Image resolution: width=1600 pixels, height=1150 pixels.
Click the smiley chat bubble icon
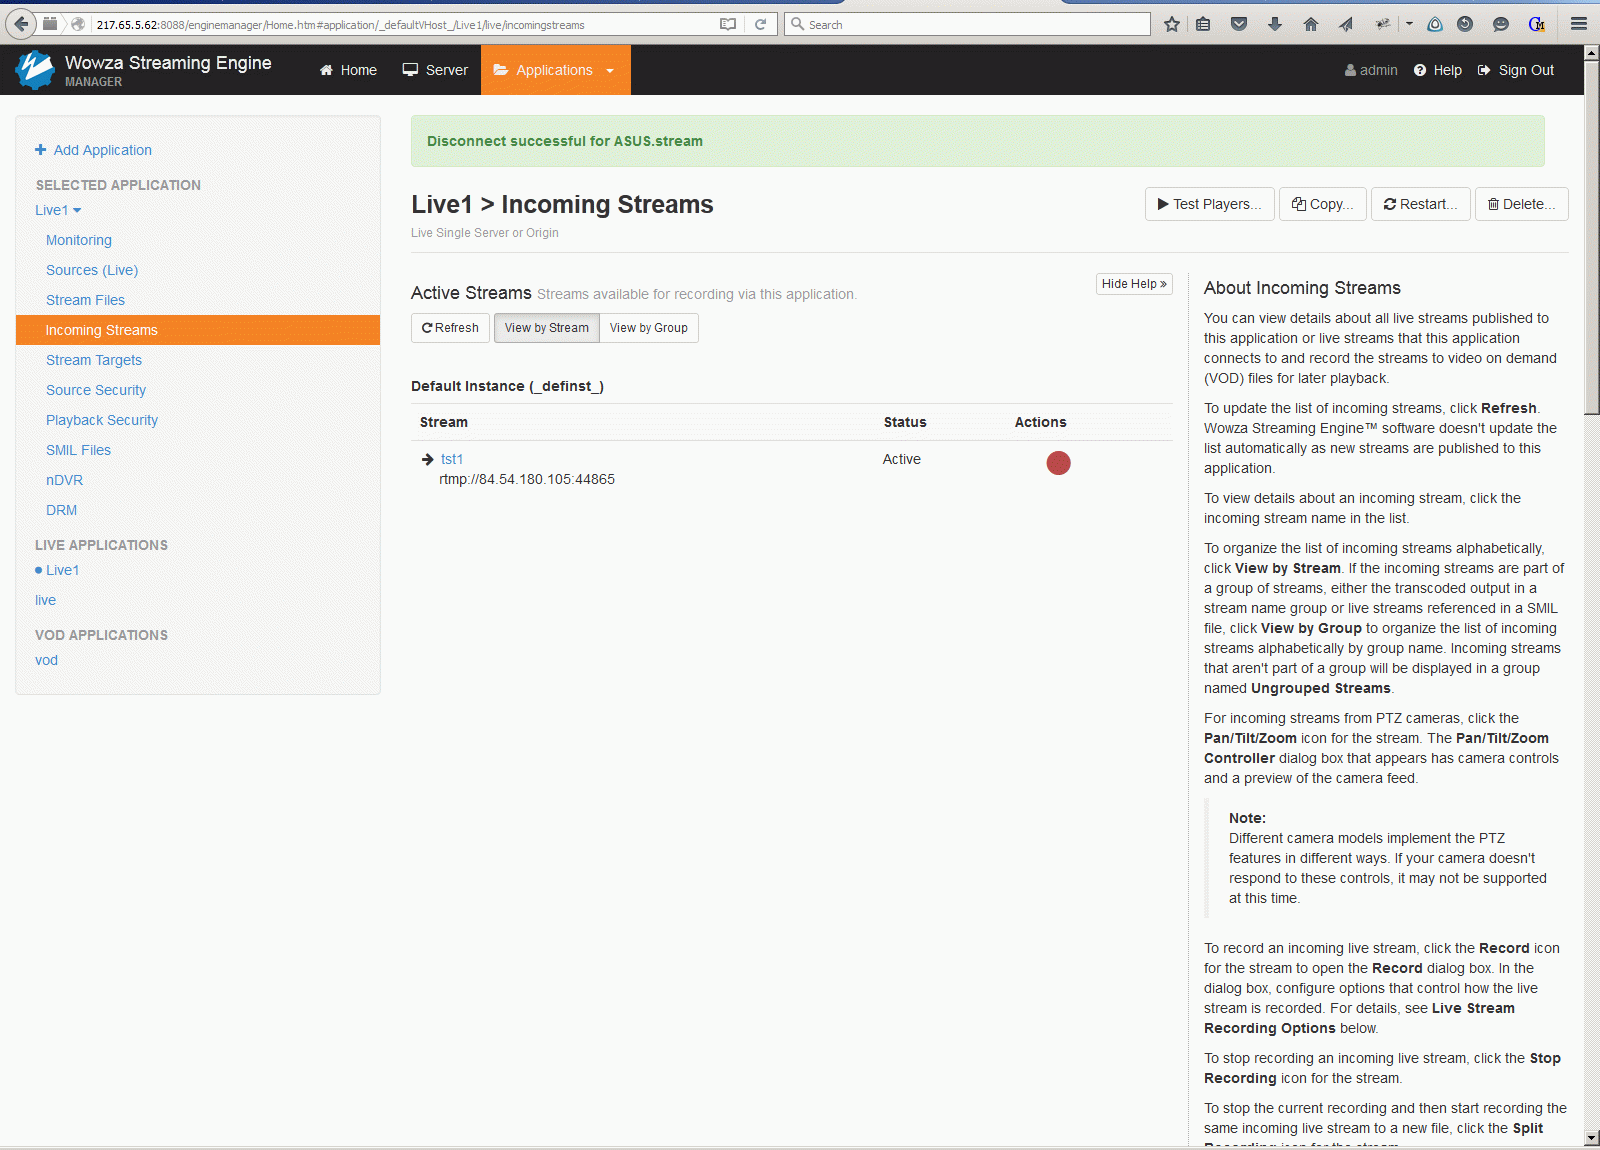[1500, 24]
